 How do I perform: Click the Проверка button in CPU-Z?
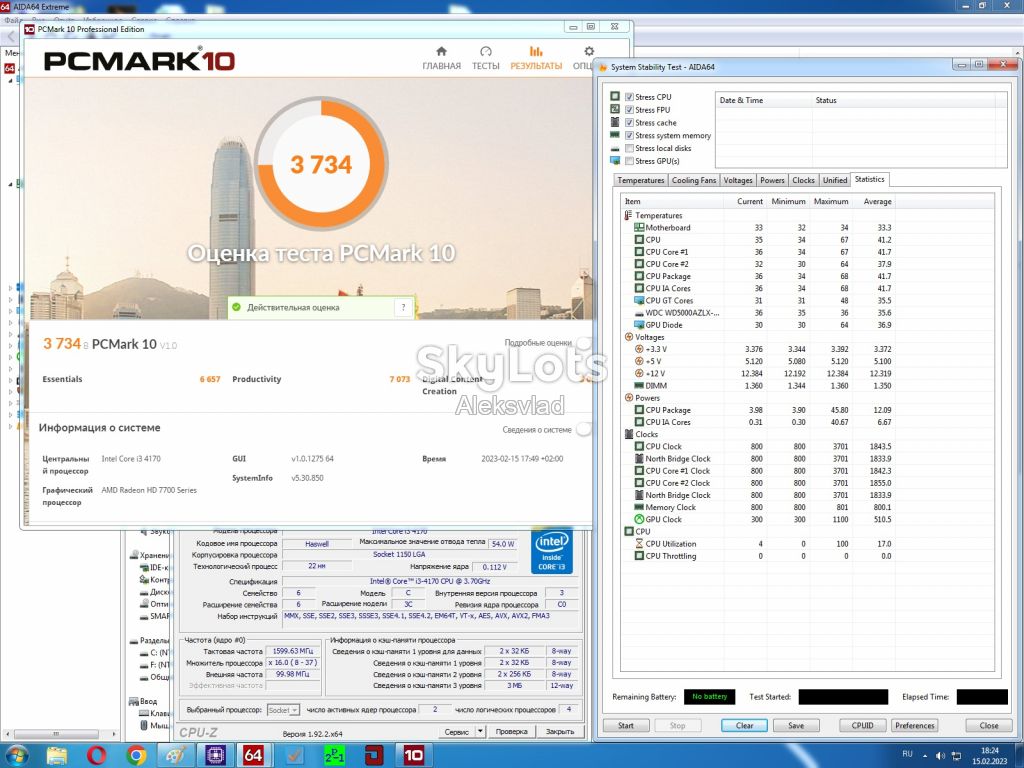pyautogui.click(x=511, y=731)
